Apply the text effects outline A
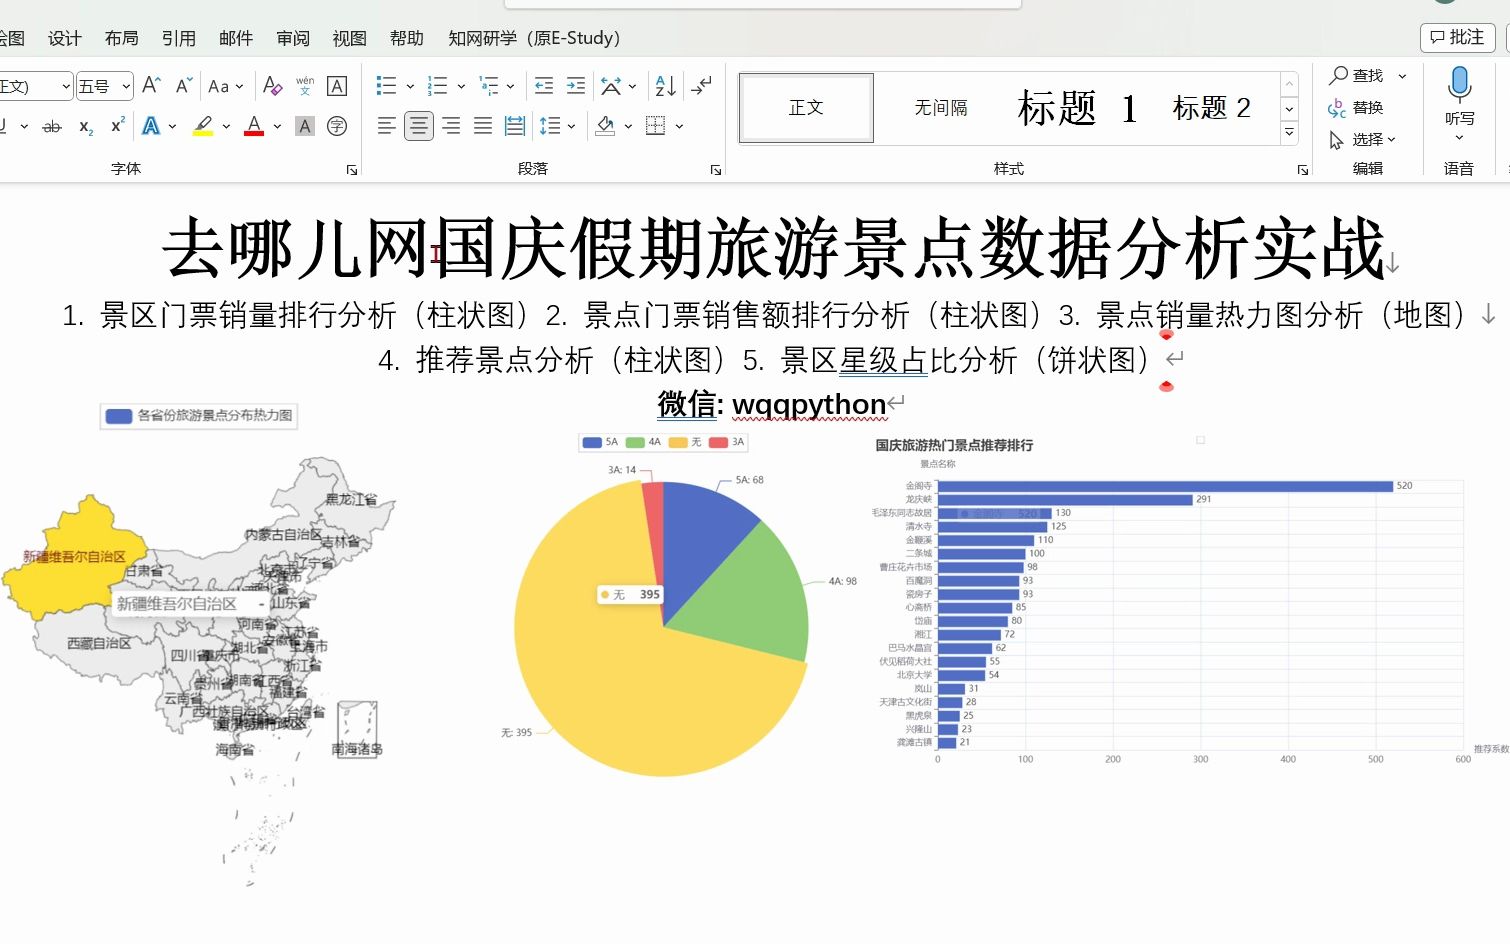The width and height of the screenshot is (1510, 944). click(151, 126)
